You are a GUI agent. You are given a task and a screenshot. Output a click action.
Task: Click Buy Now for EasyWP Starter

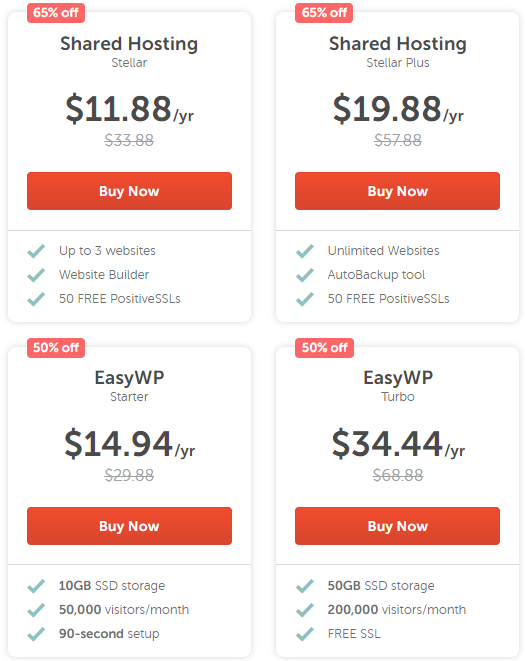point(129,526)
